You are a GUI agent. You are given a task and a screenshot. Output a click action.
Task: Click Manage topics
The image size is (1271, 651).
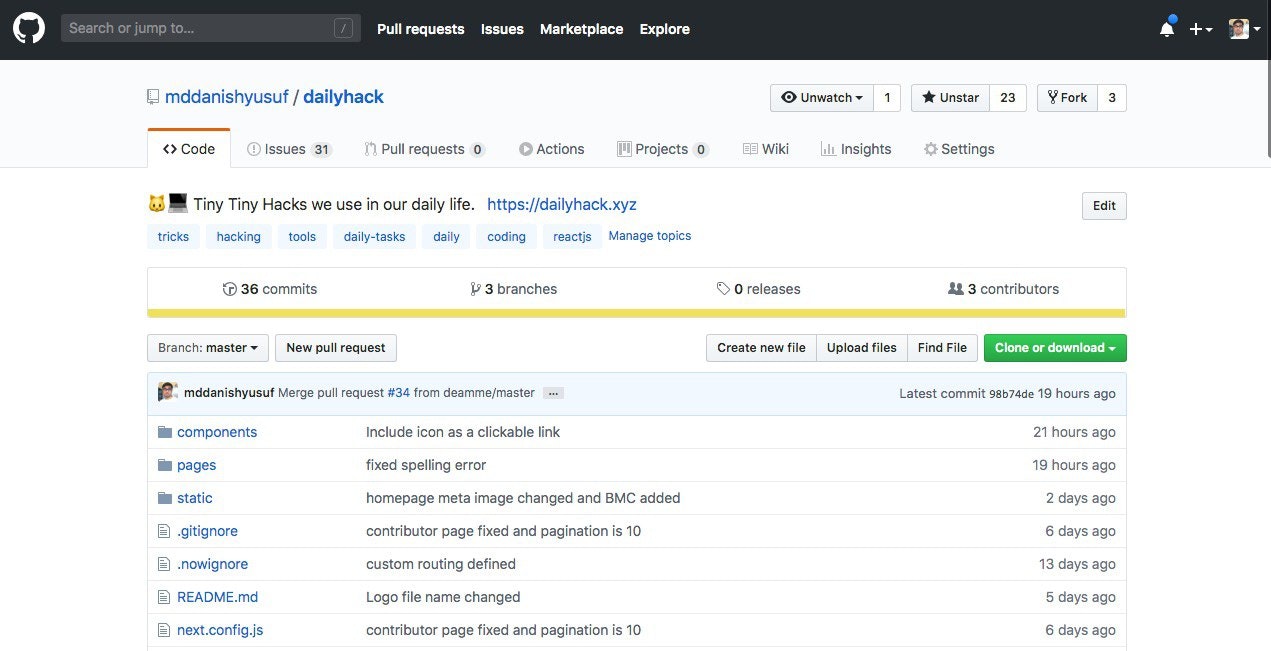point(650,236)
